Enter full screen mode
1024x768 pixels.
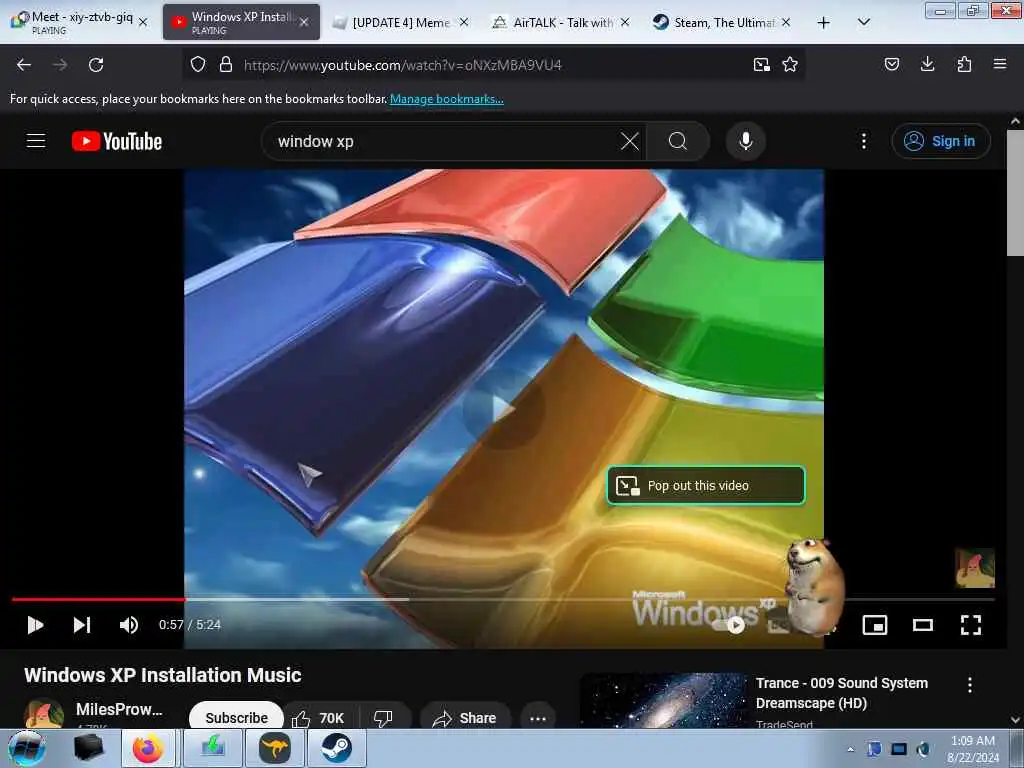[x=970, y=625]
